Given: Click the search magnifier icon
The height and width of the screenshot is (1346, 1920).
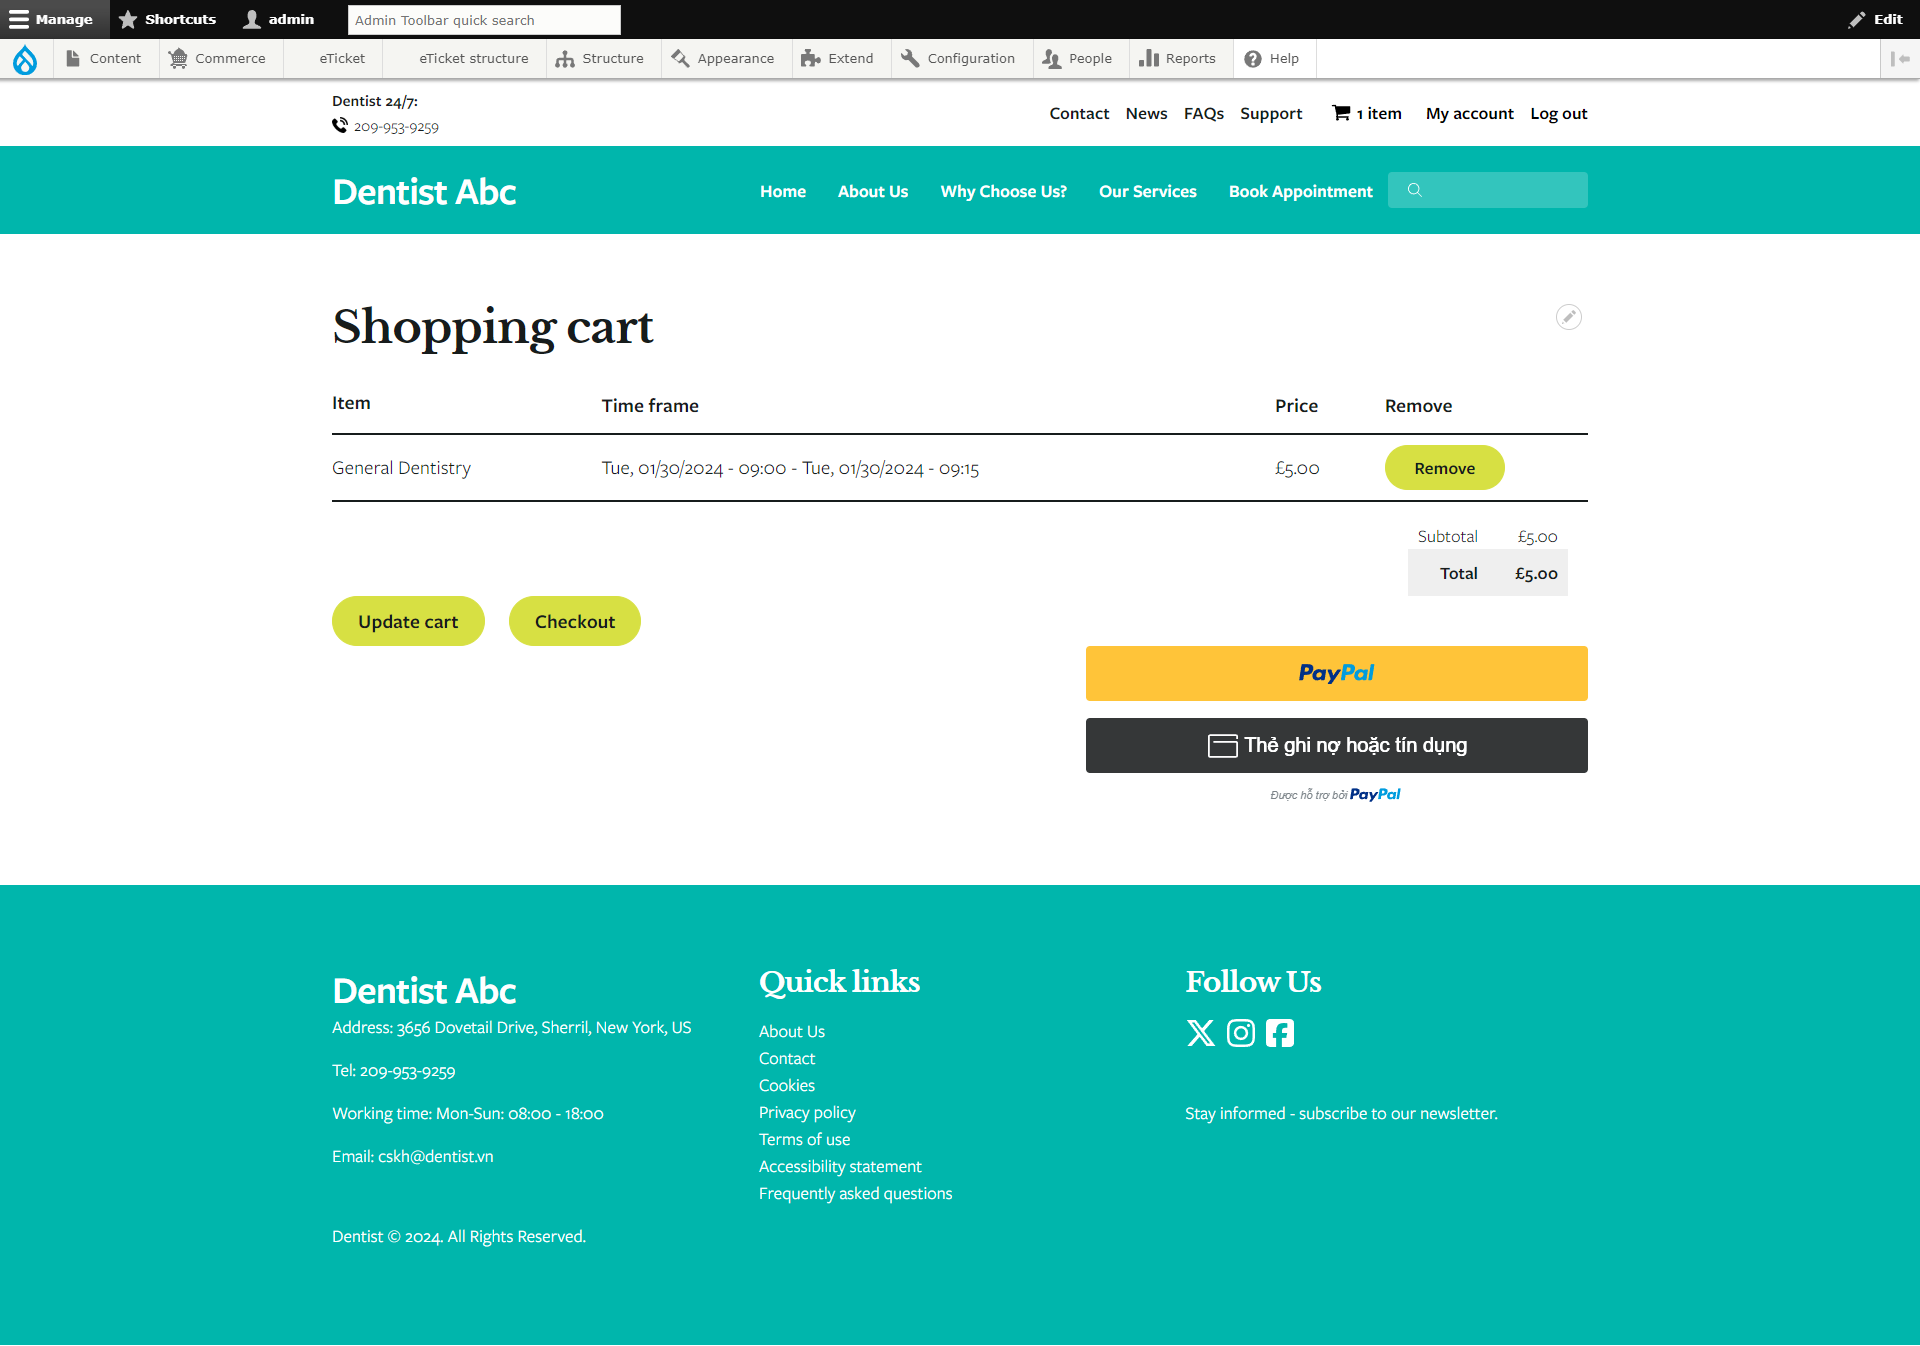Looking at the screenshot, I should click(x=1414, y=190).
